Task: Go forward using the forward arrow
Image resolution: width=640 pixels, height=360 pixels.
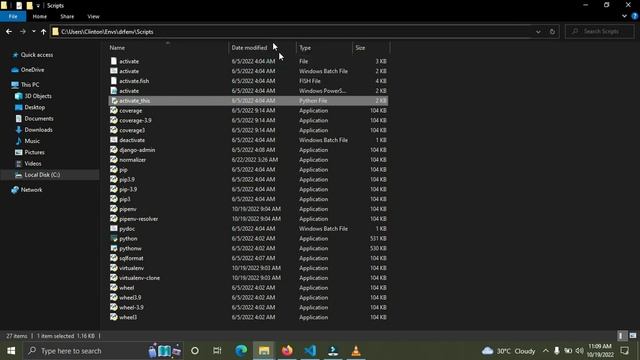Action: click(23, 31)
